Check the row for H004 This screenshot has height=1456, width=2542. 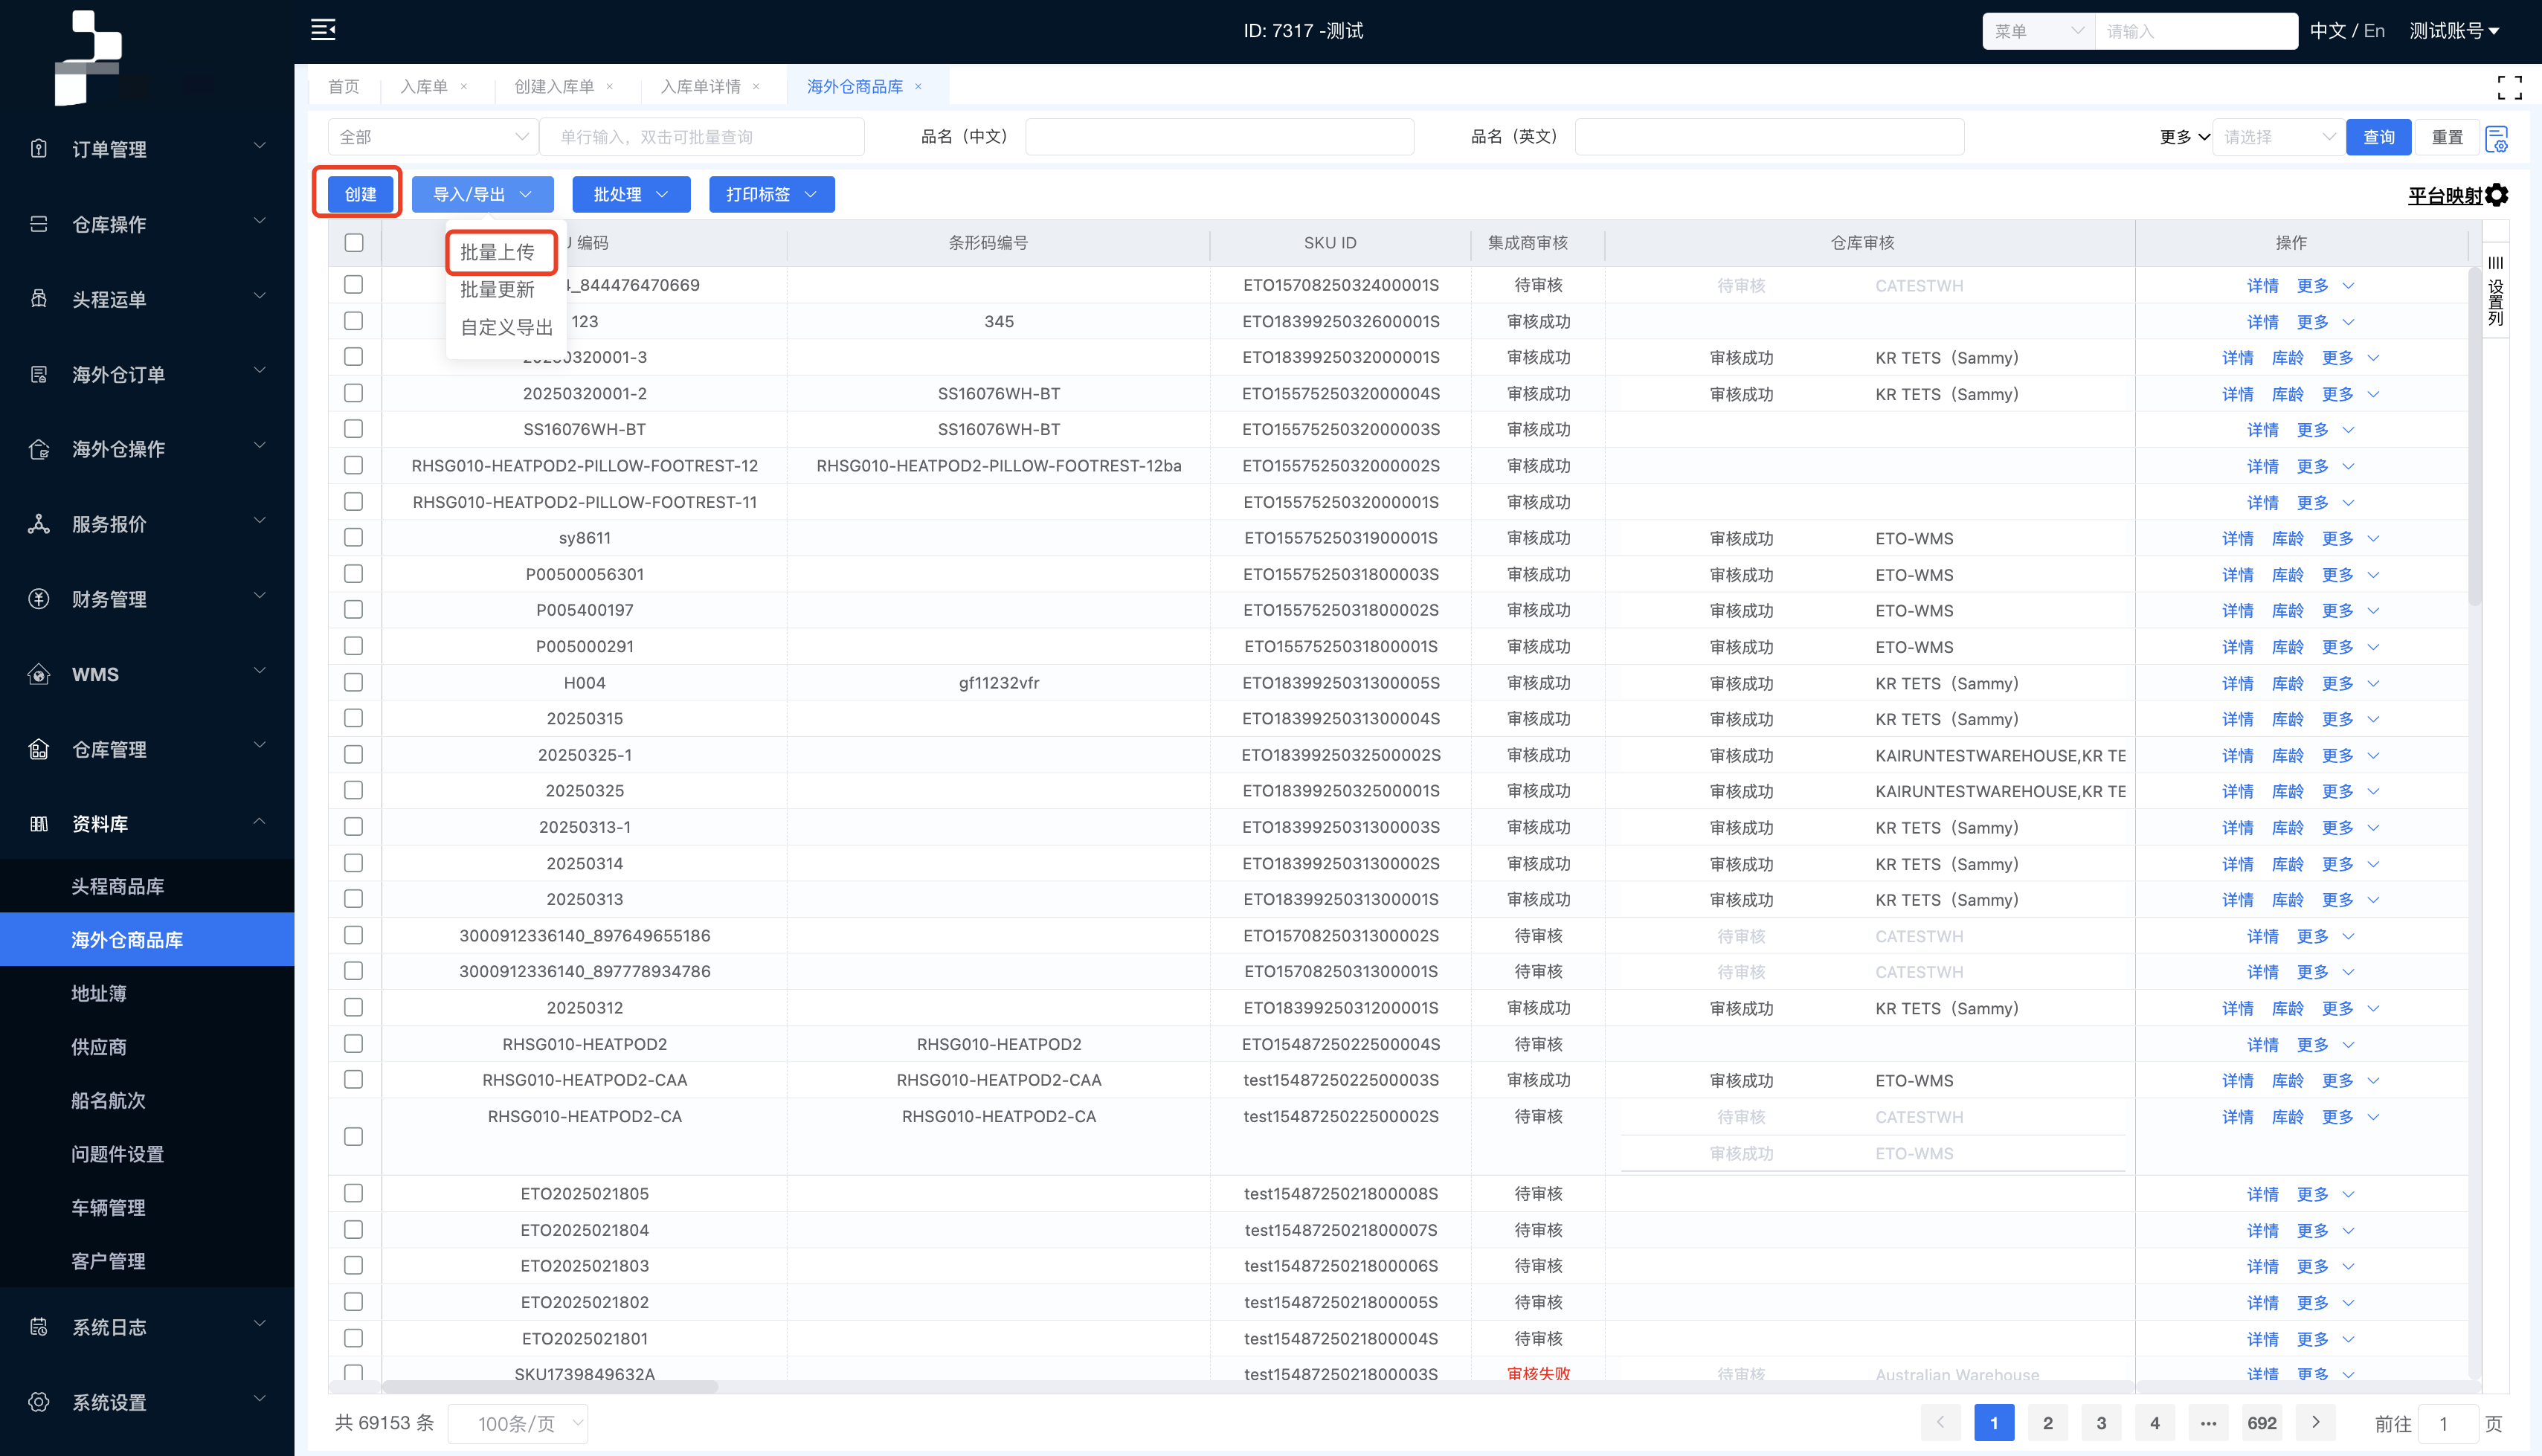tap(353, 683)
